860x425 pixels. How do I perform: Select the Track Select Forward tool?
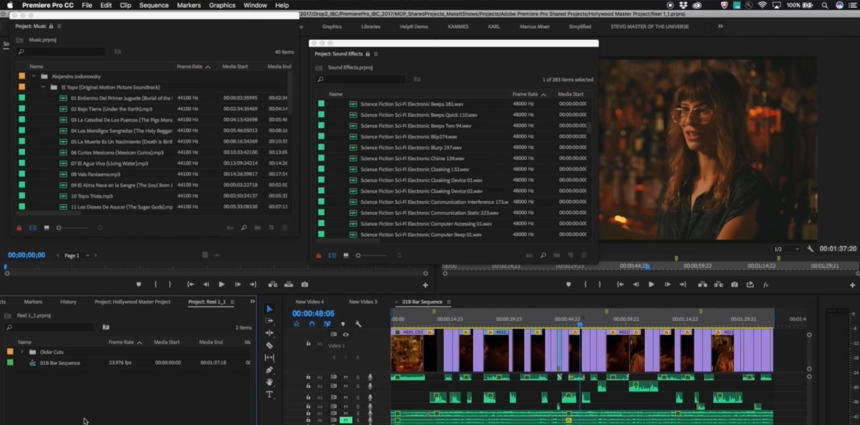pos(269,321)
